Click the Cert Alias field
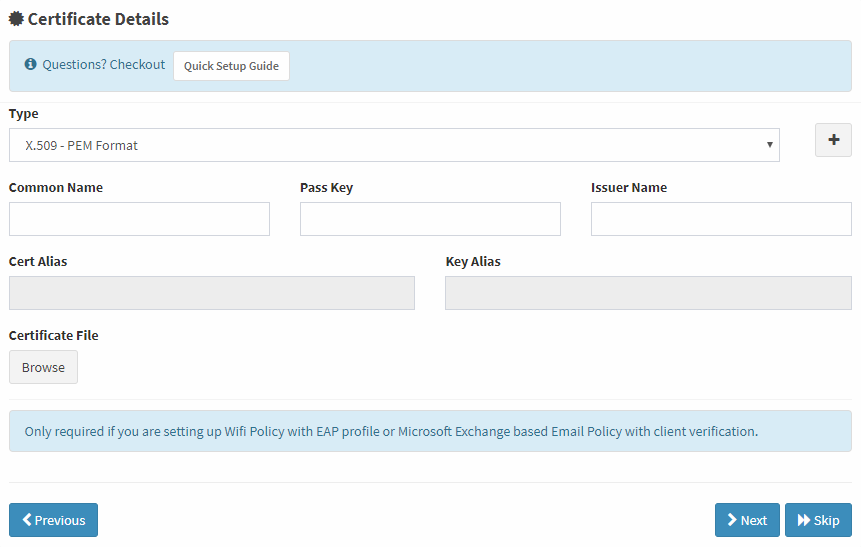Viewport: 861px width, 547px height. [212, 293]
